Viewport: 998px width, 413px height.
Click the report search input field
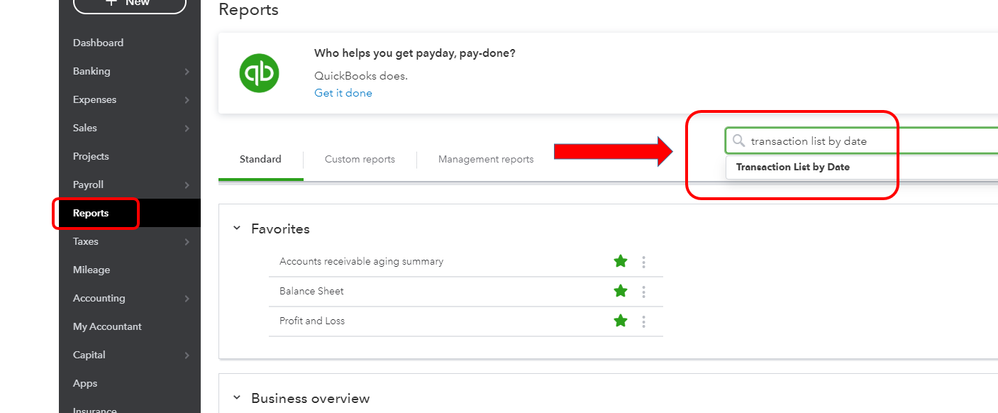[861, 141]
